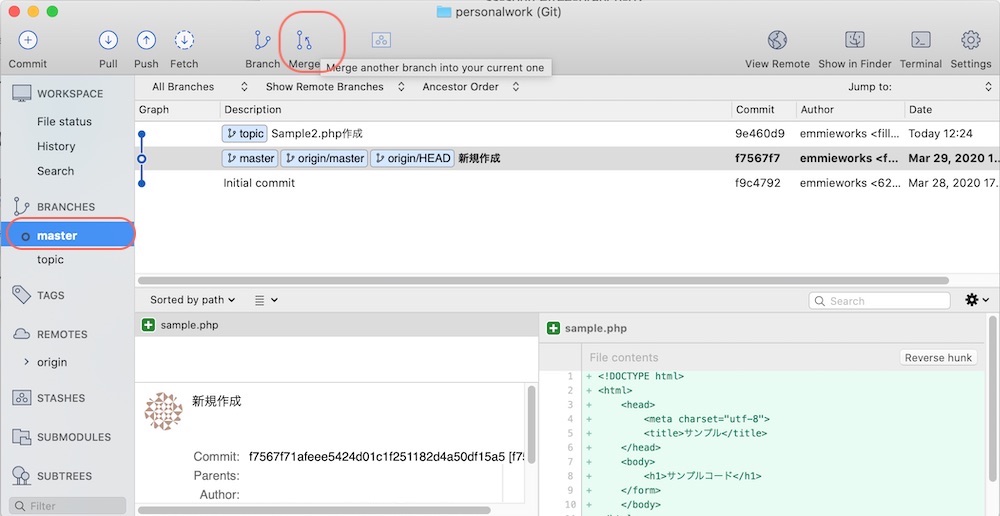The height and width of the screenshot is (516, 1000).
Task: Open the Branch tool in toolbar
Action: (x=262, y=40)
